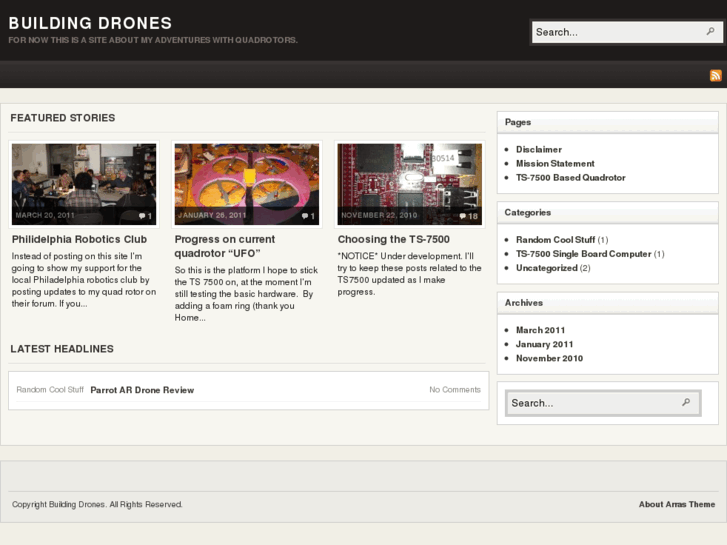The image size is (727, 545).
Task: Open the Choosing the TS-7500 post title
Action: [x=394, y=239]
